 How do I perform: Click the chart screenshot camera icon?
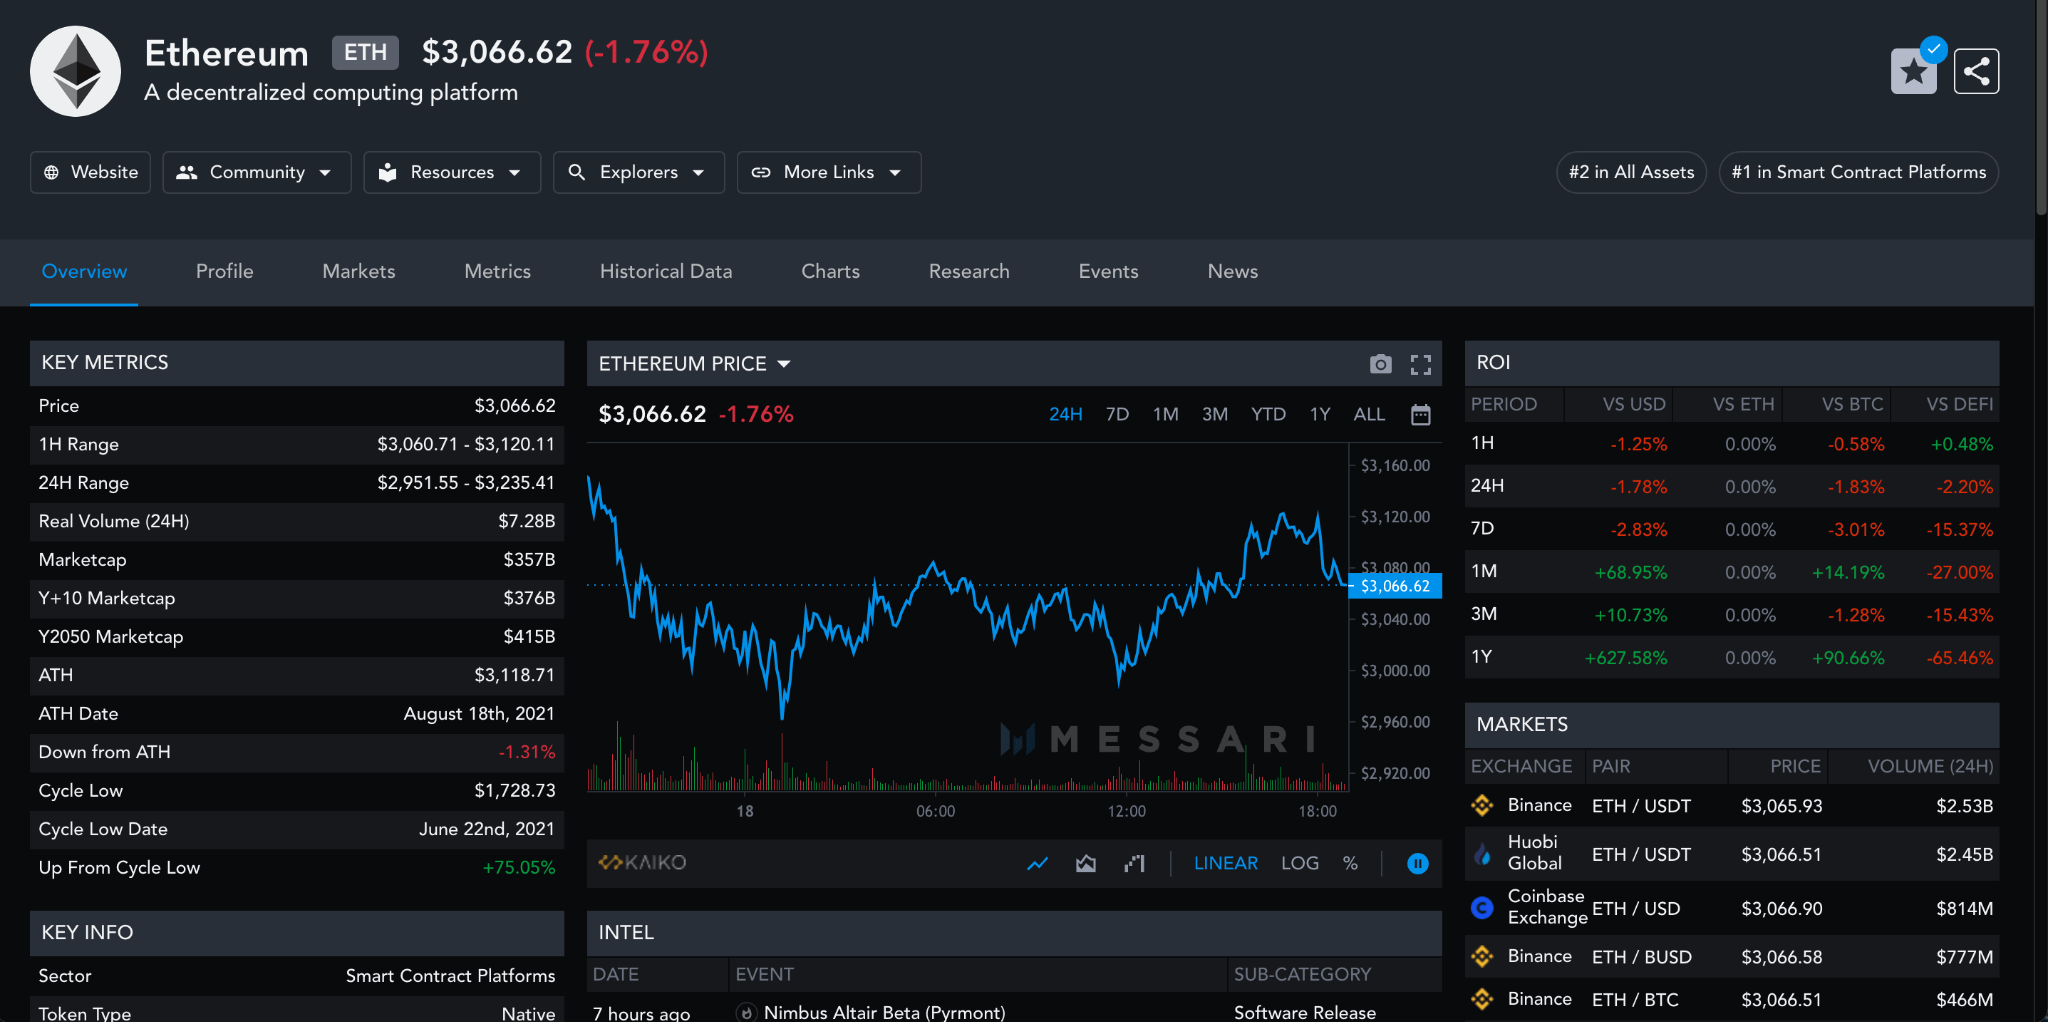[1380, 364]
